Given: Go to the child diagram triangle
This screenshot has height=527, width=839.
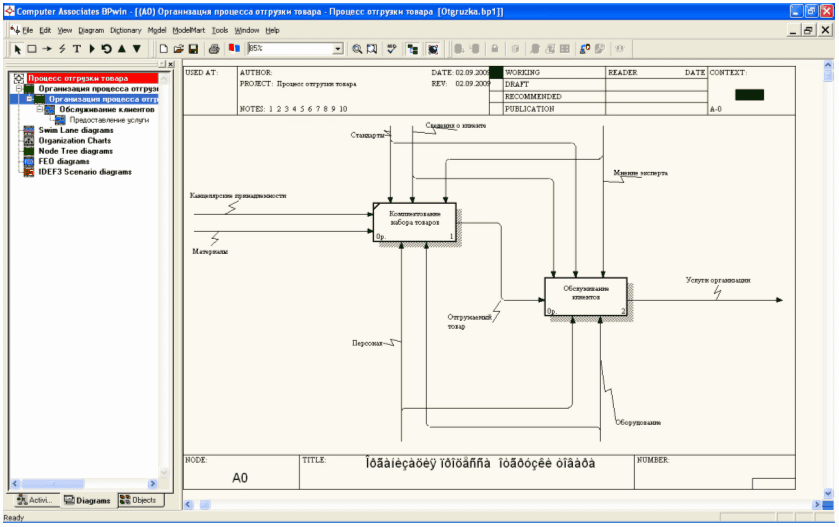Looking at the screenshot, I should point(137,49).
